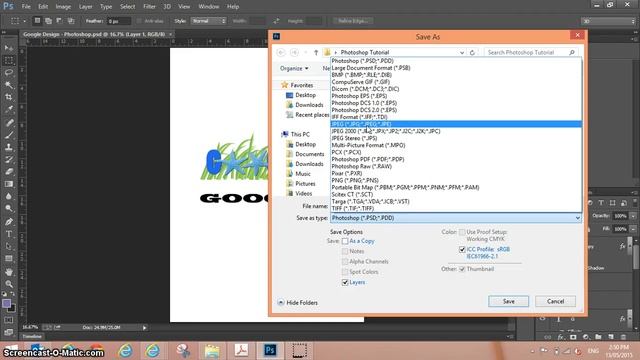The height and width of the screenshot is (360, 640).
Task: Toggle the Notes checkbox
Action: (345, 251)
